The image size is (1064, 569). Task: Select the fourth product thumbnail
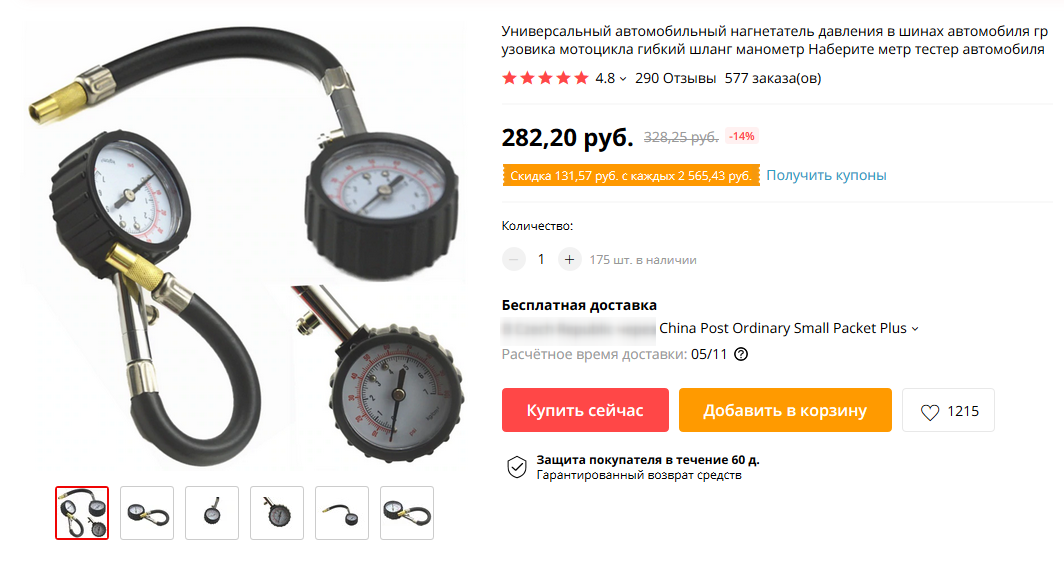pos(277,513)
